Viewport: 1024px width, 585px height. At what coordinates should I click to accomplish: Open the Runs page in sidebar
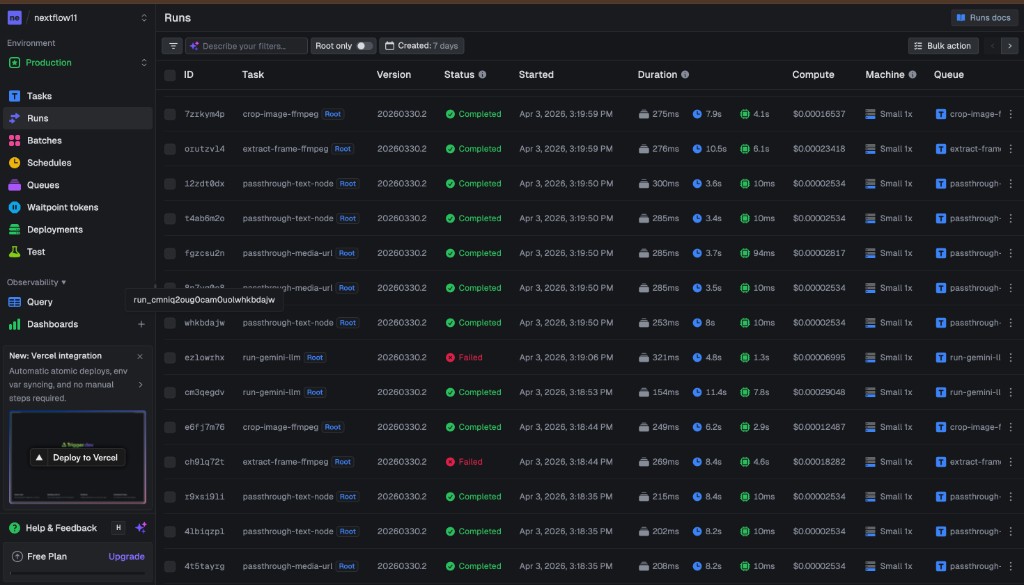tap(77, 118)
